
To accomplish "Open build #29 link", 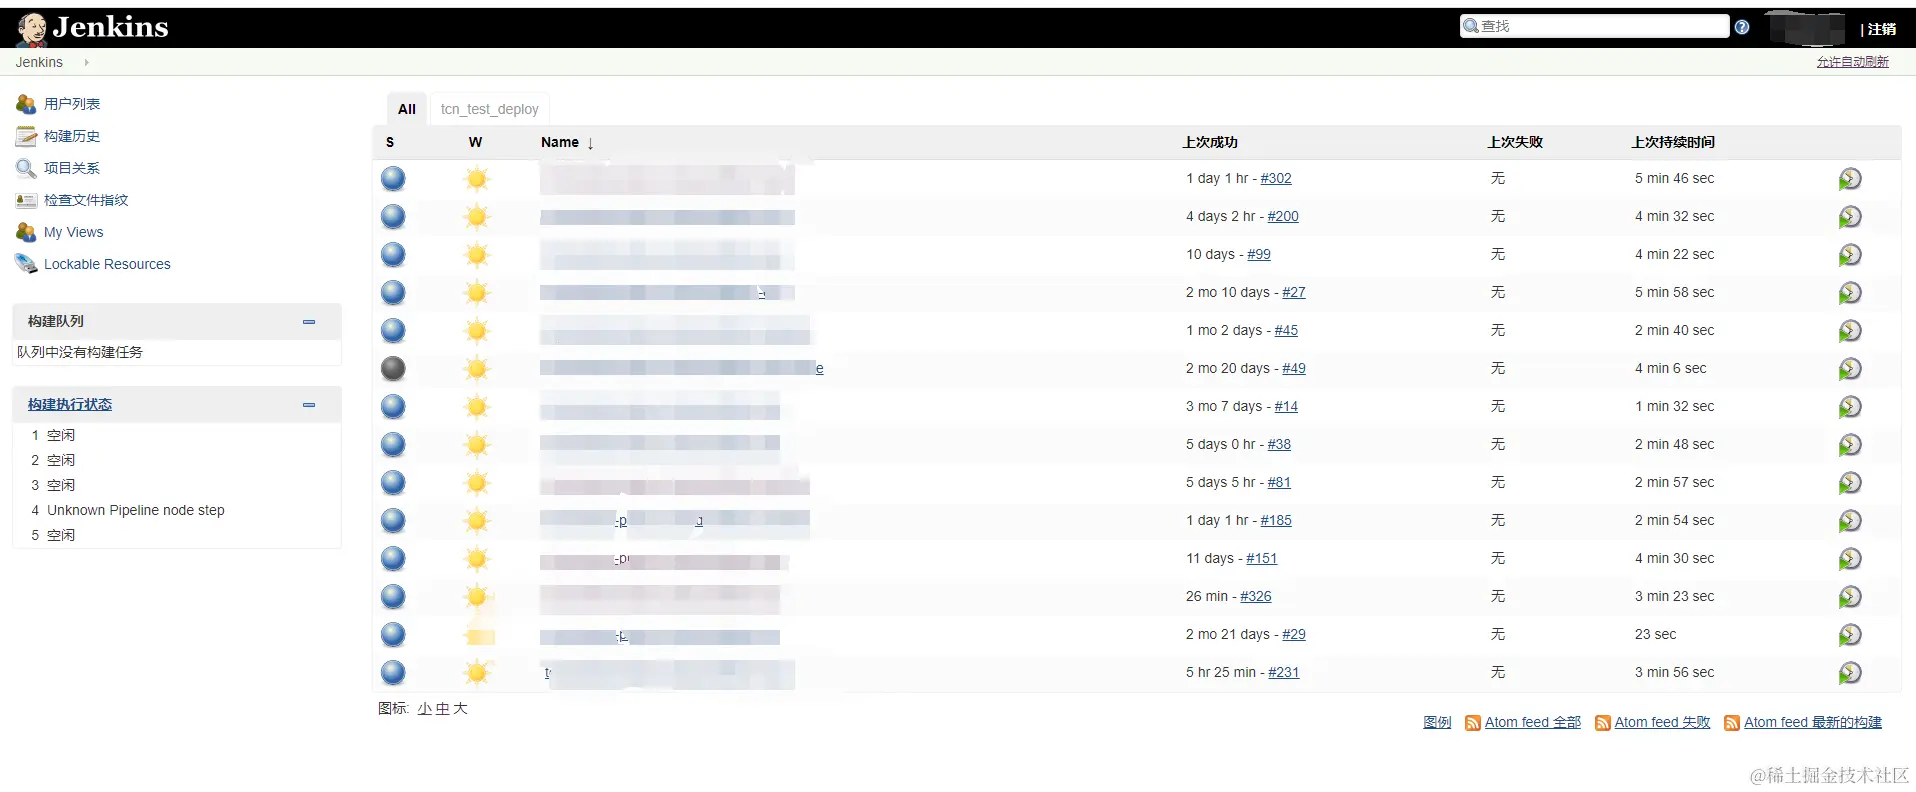I will click(x=1294, y=634).
